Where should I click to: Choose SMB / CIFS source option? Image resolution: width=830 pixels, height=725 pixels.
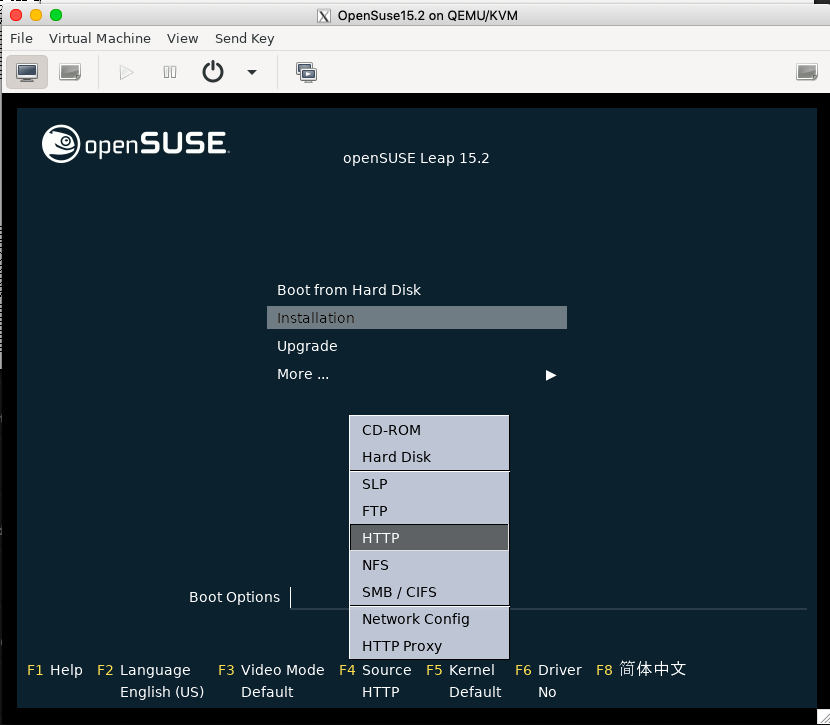[x=429, y=592]
